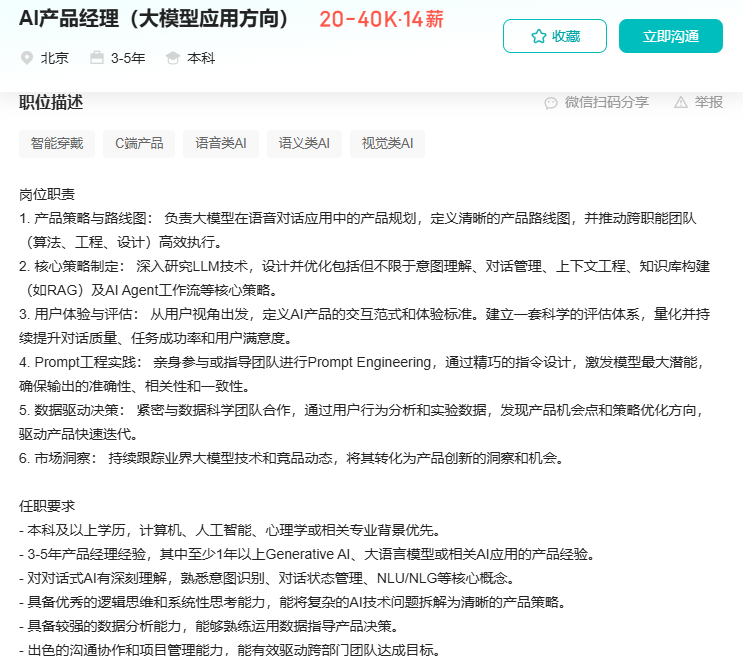The image size is (743, 656).
Task: Click the line starting 5. 数据驱动决策
Action: [361, 410]
